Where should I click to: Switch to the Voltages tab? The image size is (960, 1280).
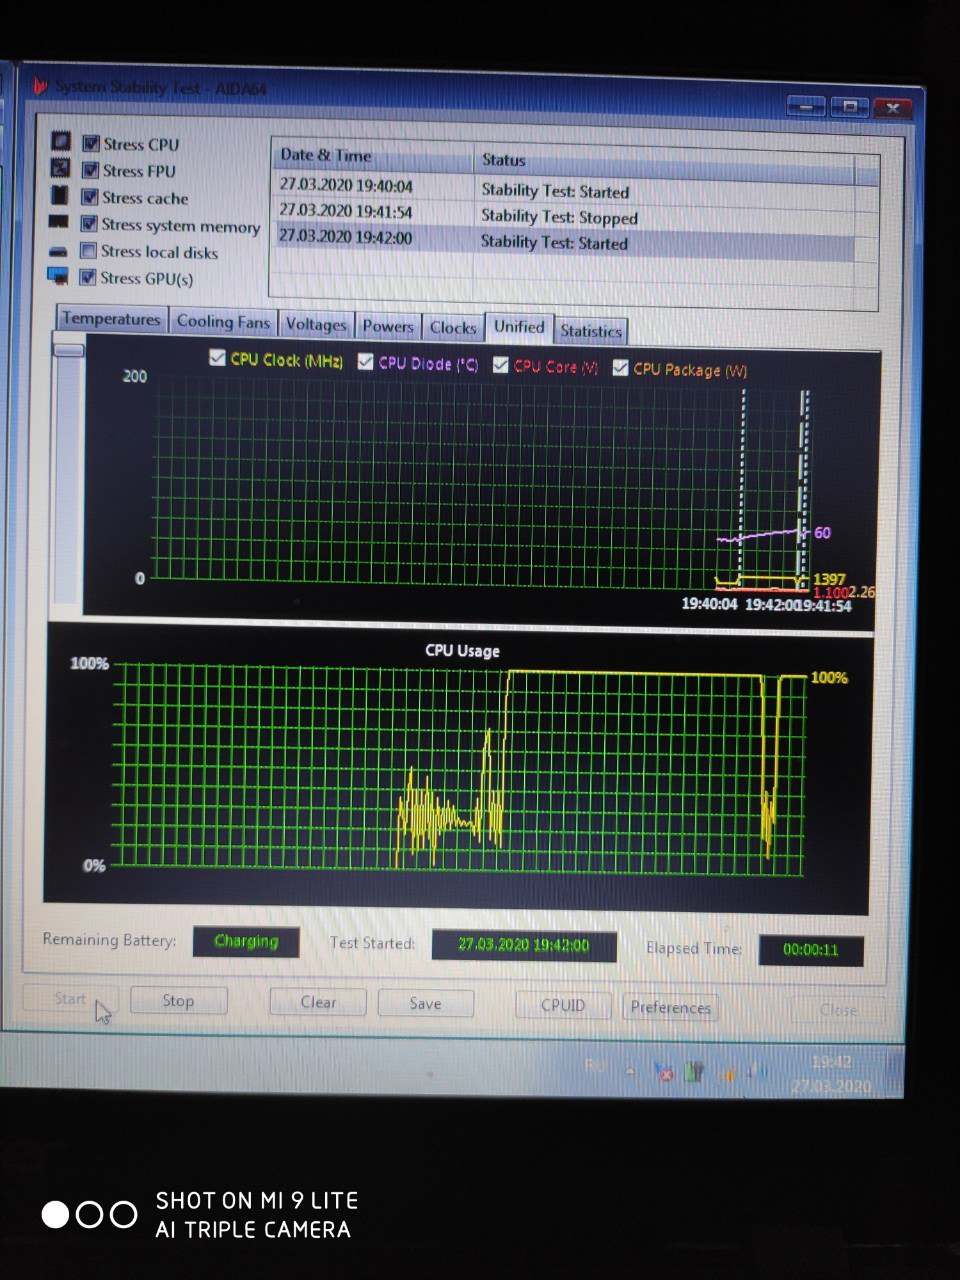pyautogui.click(x=316, y=325)
